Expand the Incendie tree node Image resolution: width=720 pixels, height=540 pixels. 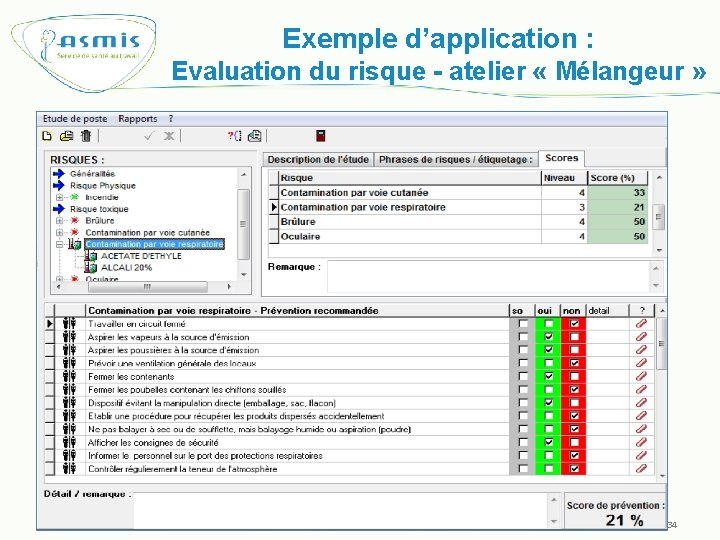[x=59, y=197]
